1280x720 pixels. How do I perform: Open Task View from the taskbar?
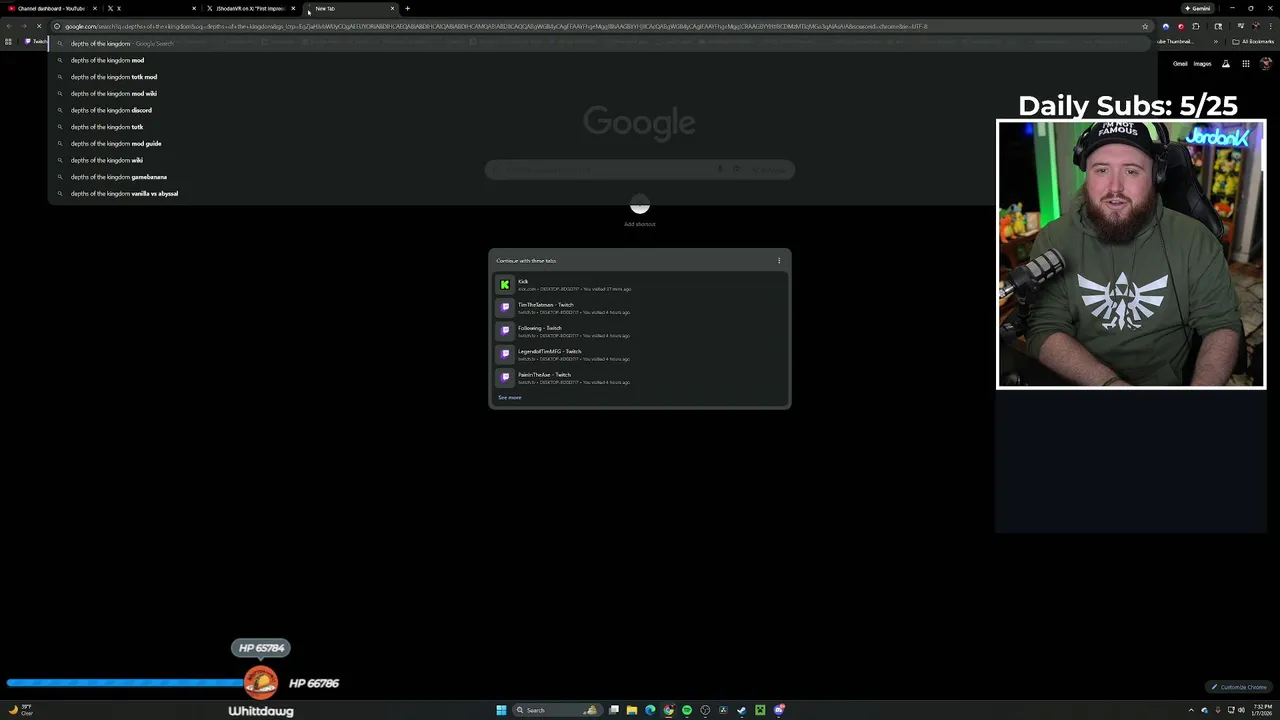(614, 710)
